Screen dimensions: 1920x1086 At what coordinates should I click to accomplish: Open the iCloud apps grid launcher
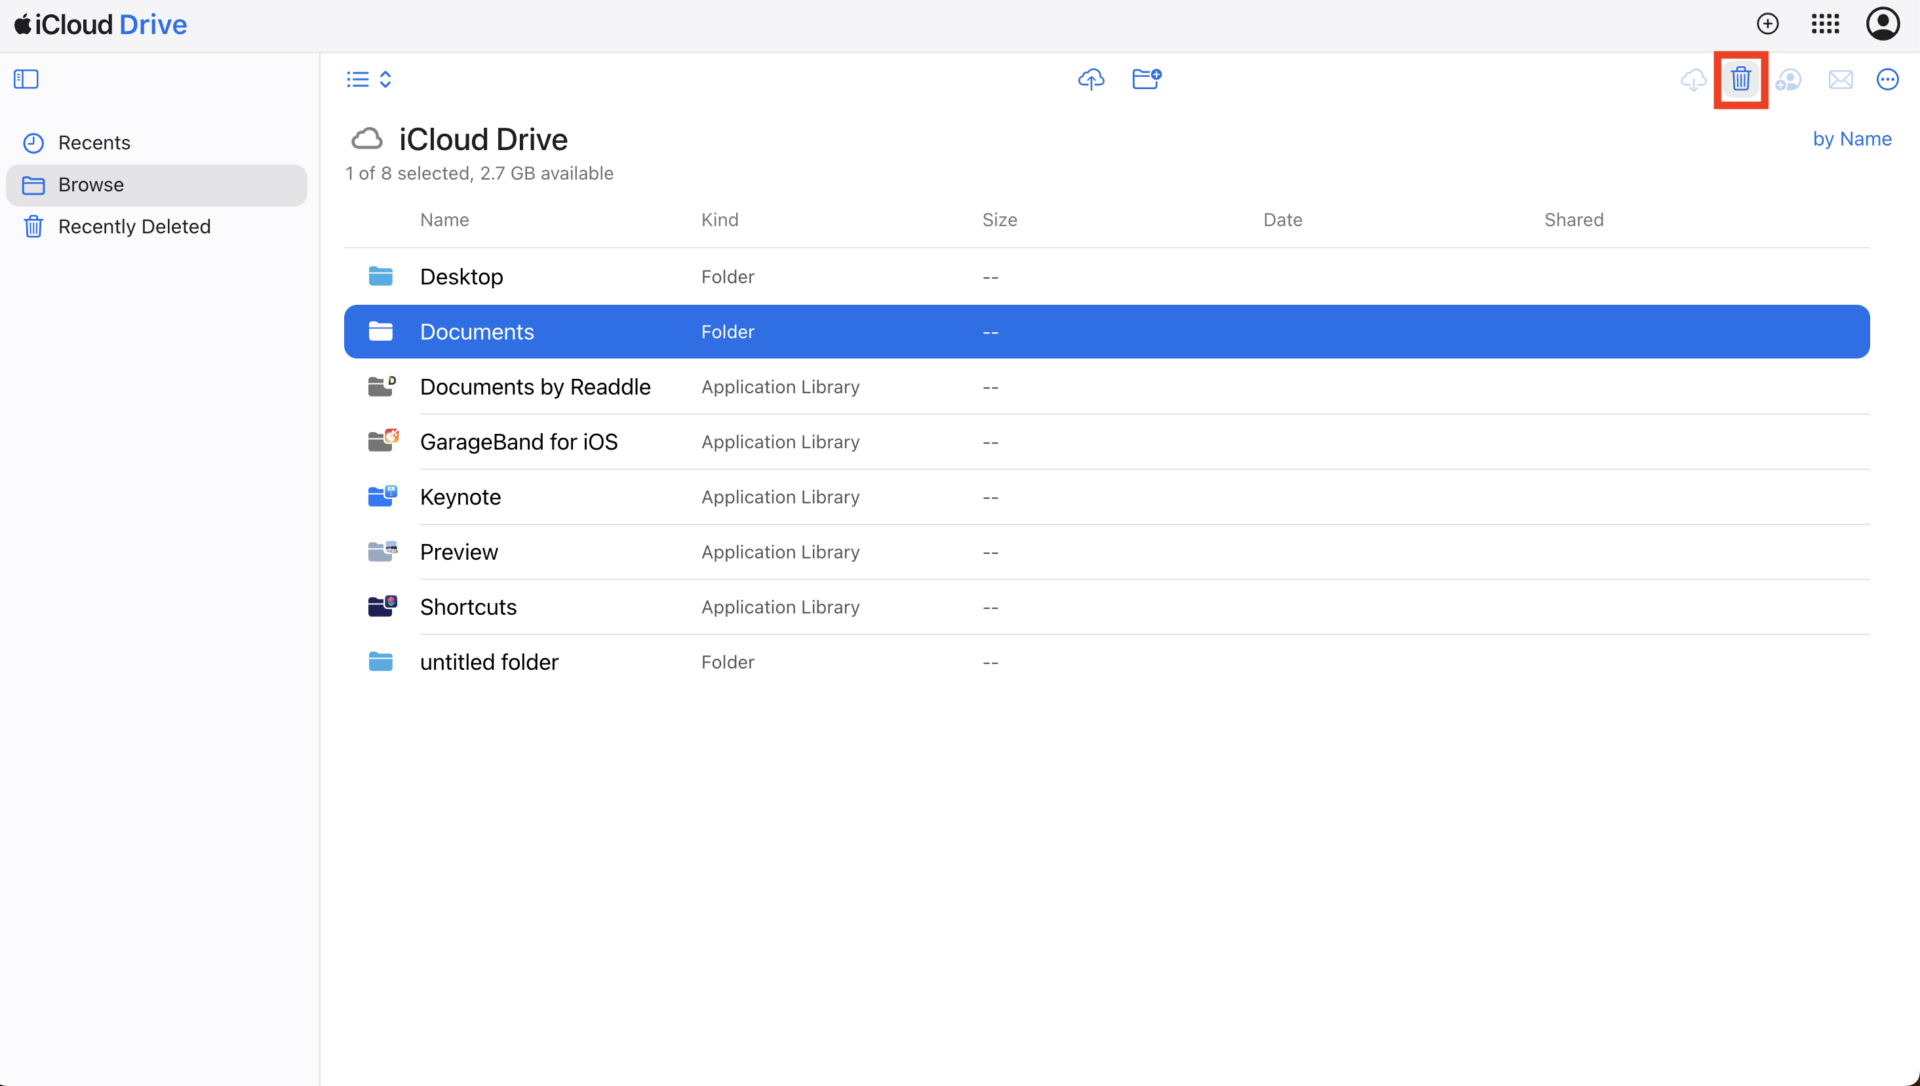tap(1825, 24)
